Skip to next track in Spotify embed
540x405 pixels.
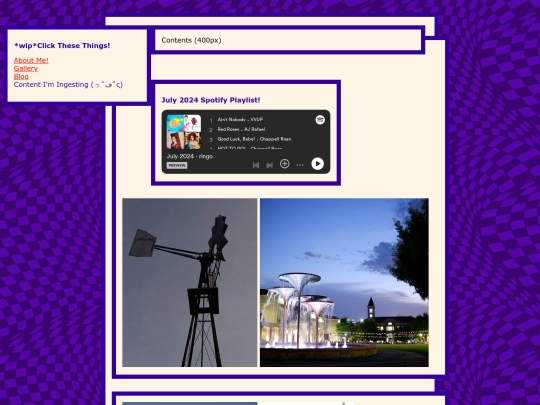point(270,165)
